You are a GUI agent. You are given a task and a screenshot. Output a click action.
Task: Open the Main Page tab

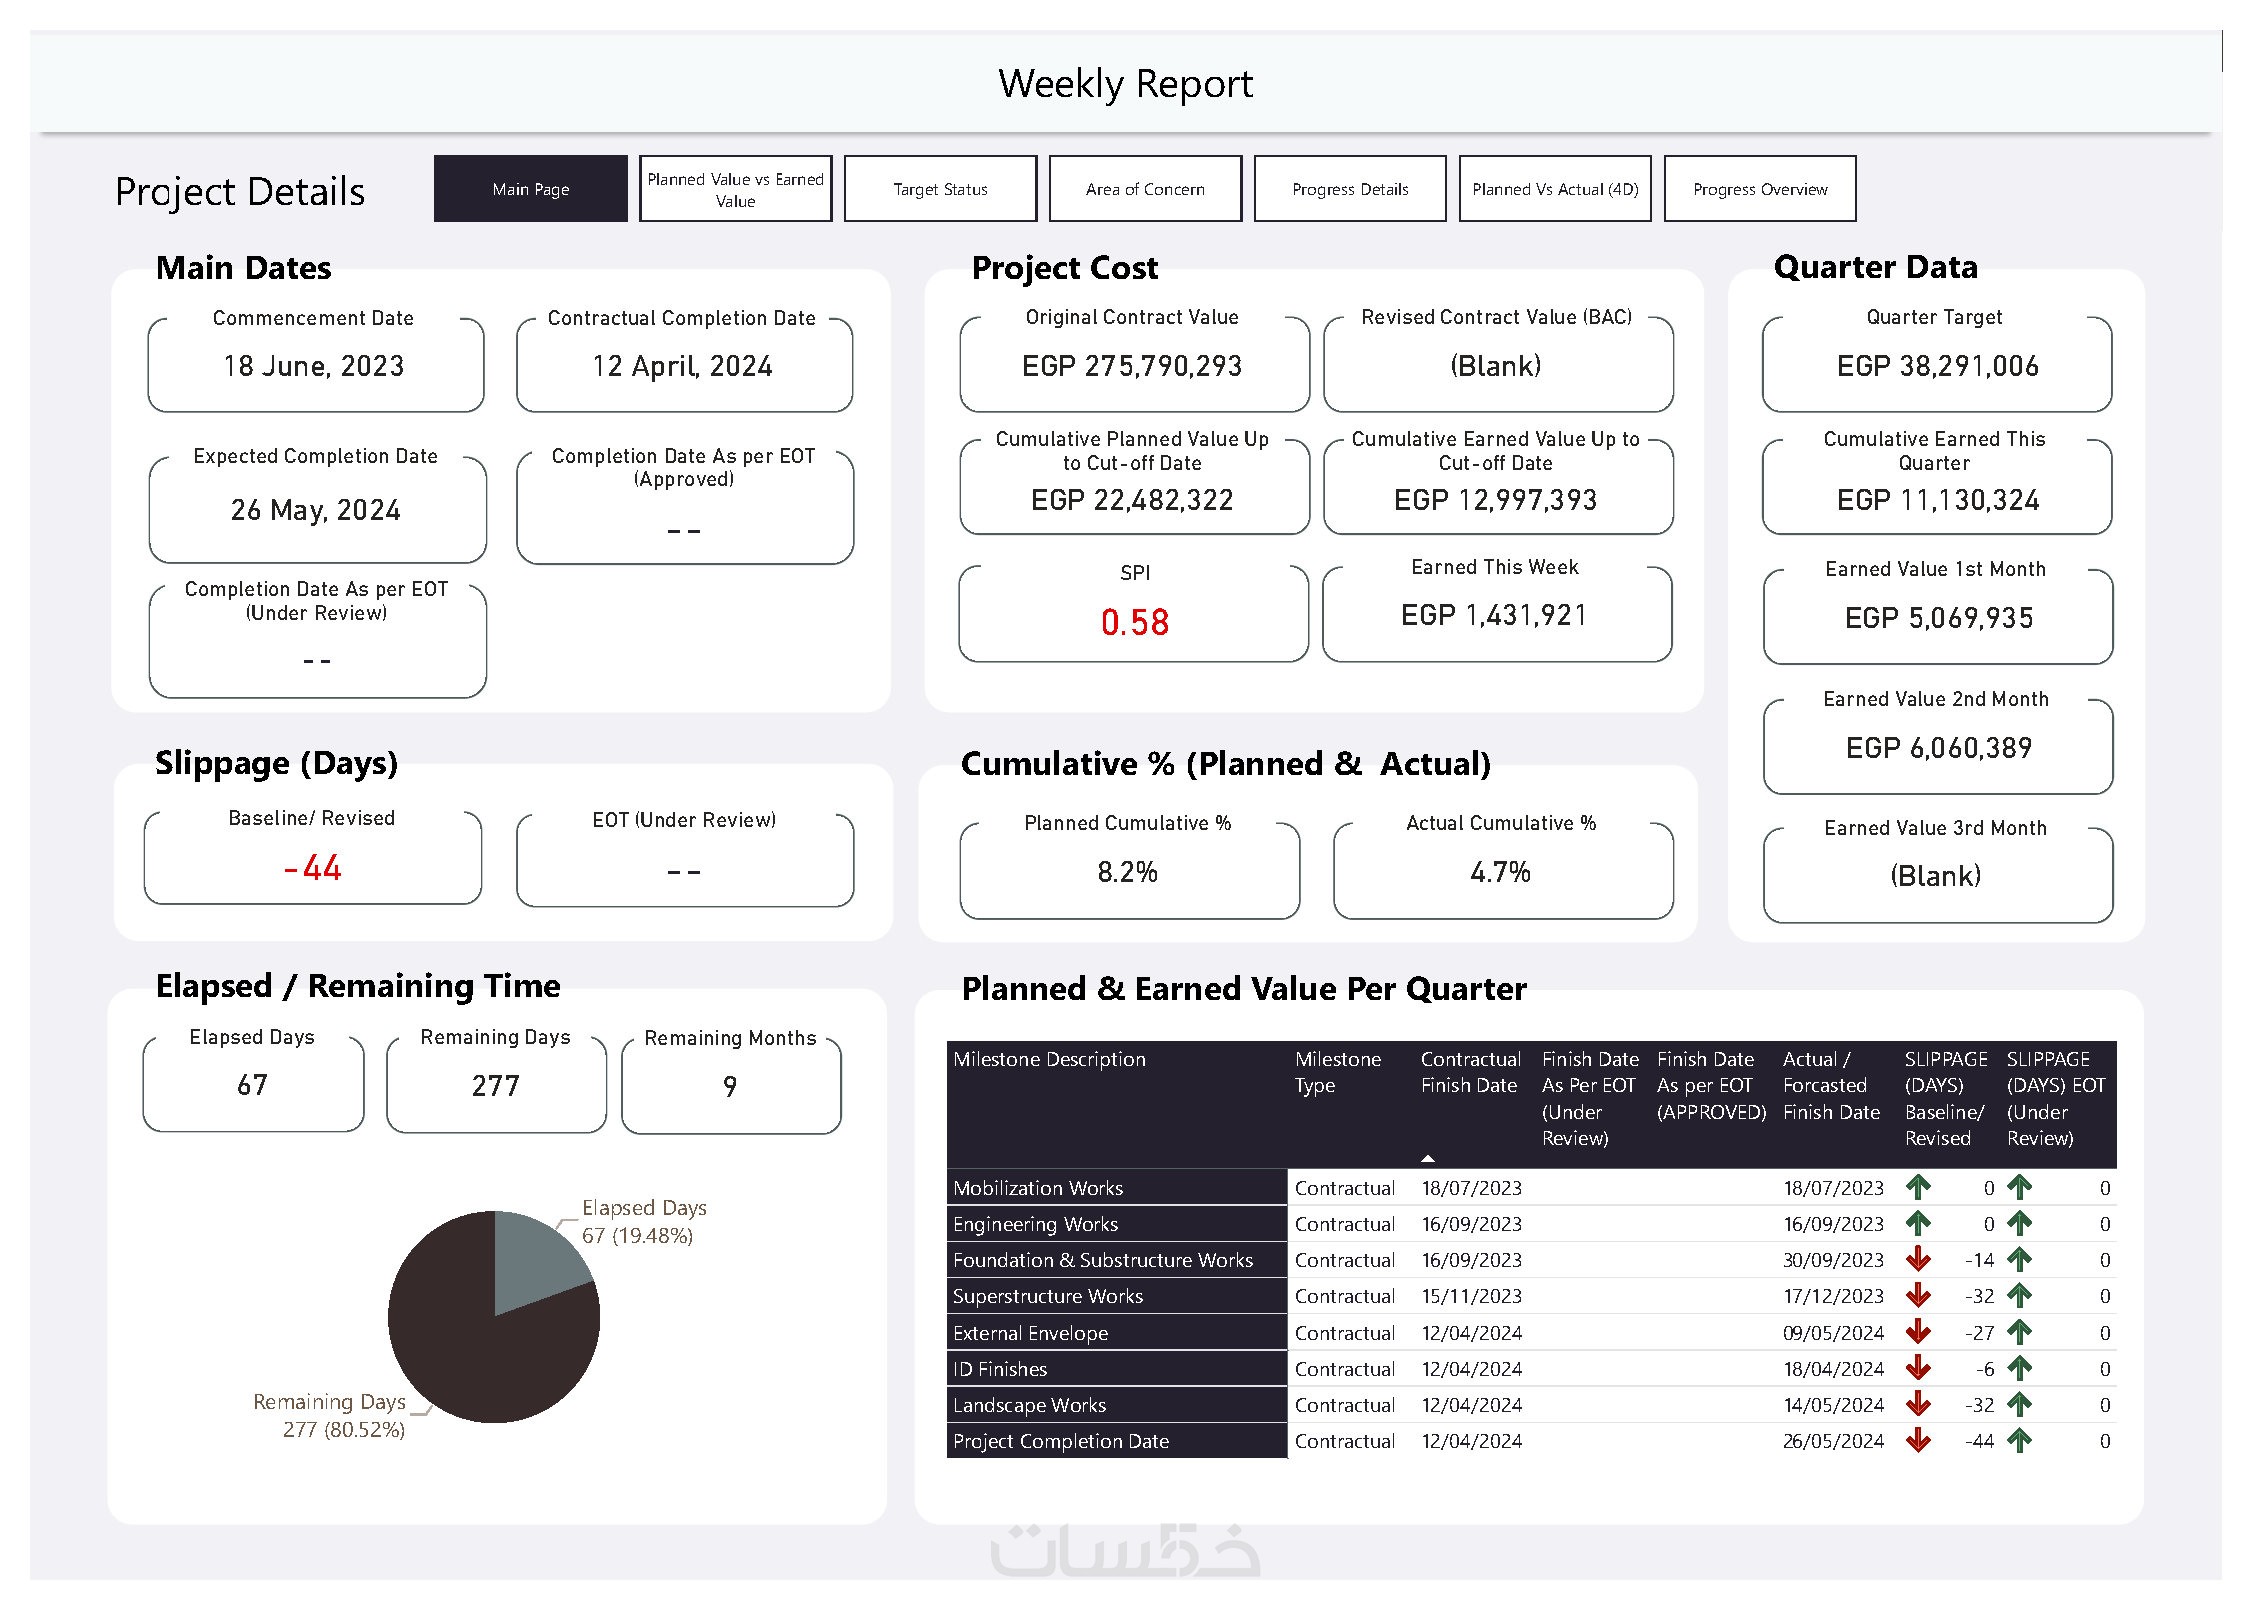point(530,189)
